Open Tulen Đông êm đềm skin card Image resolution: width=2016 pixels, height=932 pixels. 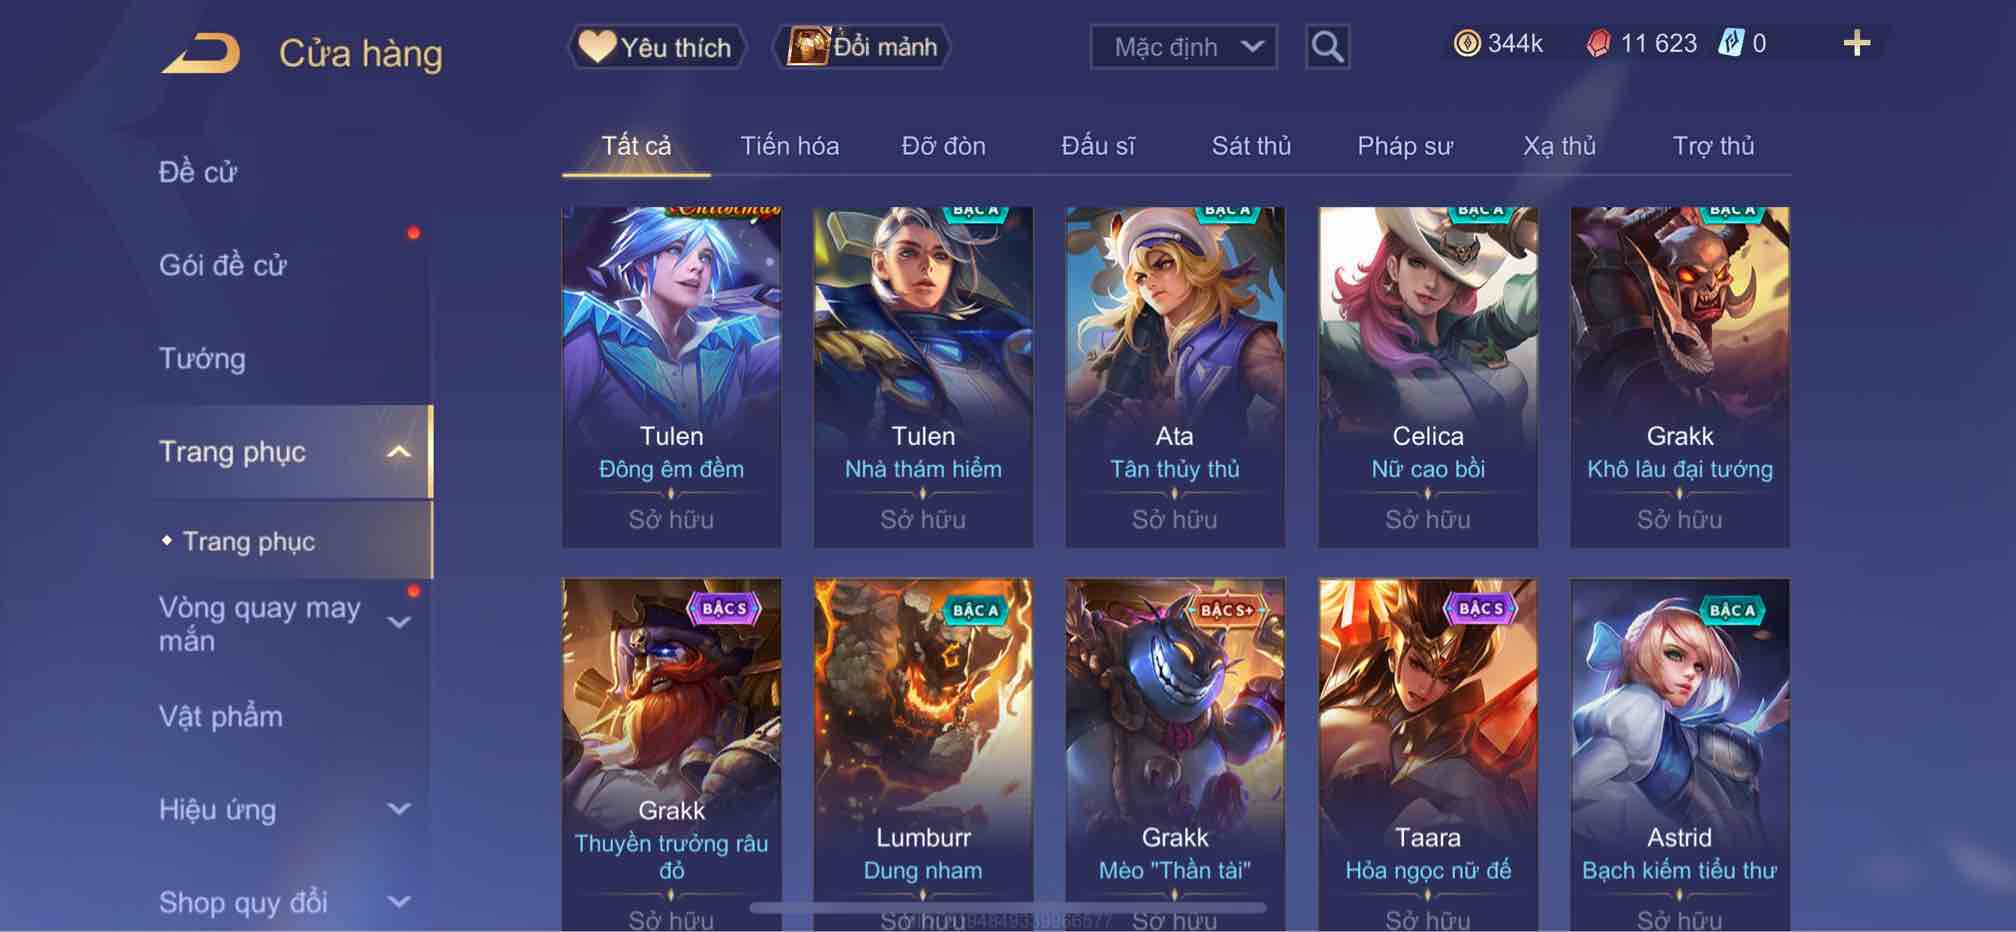pyautogui.click(x=671, y=377)
